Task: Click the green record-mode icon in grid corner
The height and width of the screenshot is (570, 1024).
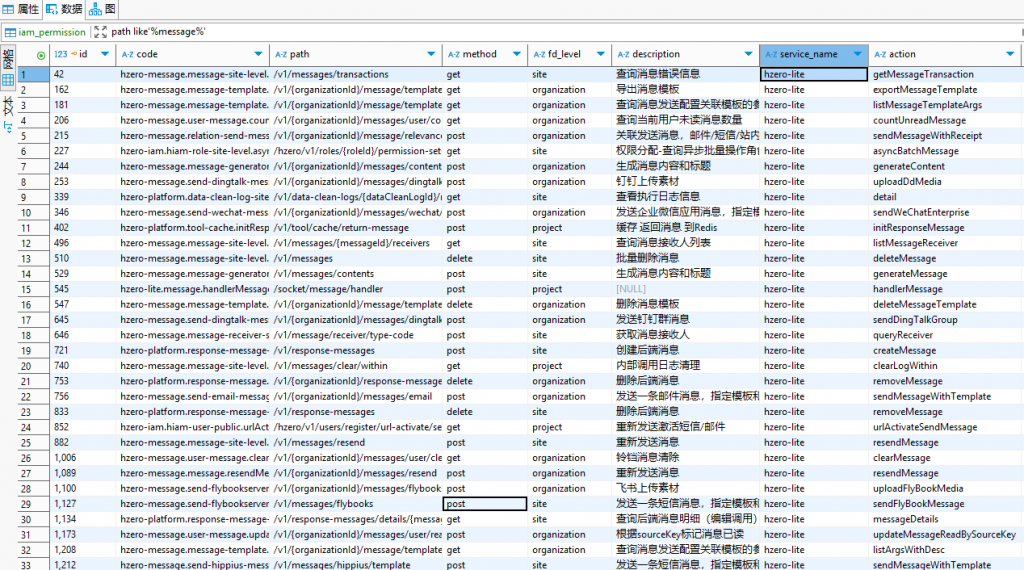Action: [41, 54]
